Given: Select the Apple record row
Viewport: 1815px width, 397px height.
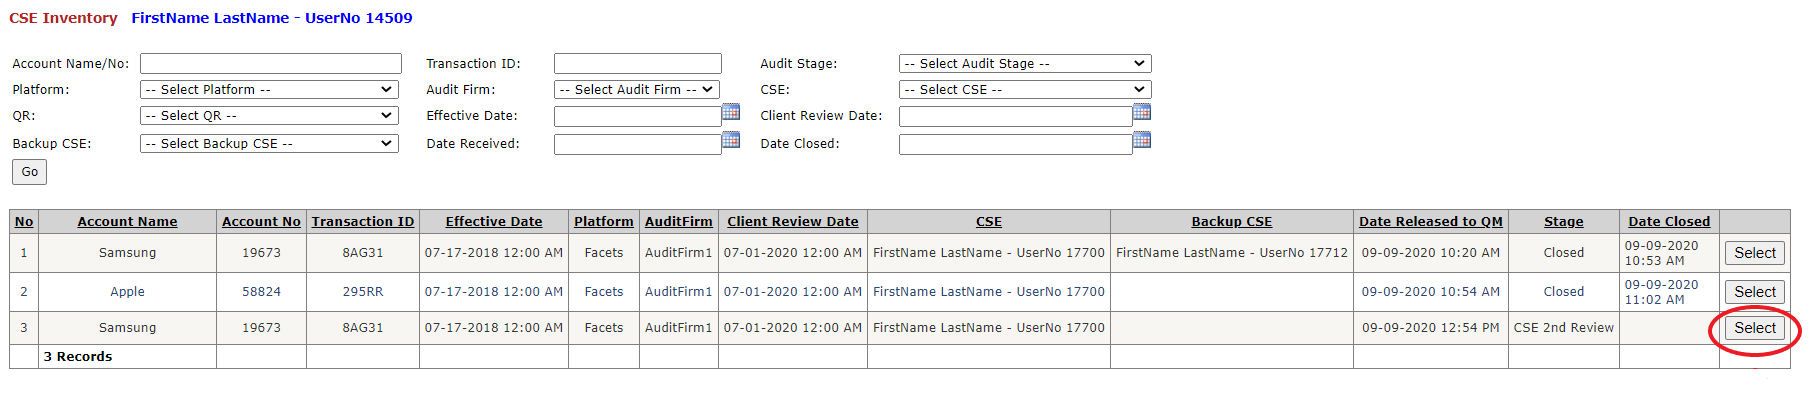Looking at the screenshot, I should click(1755, 292).
